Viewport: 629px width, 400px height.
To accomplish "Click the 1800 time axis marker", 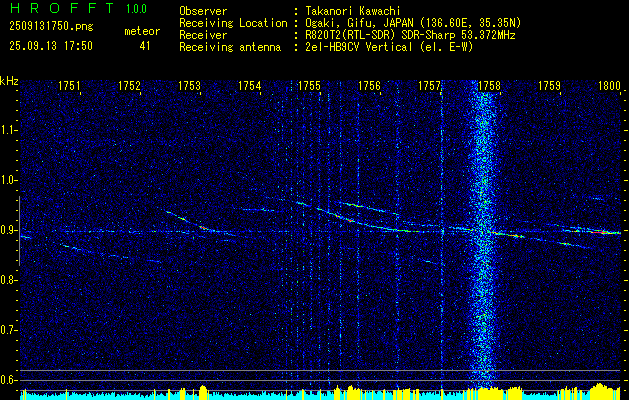I will (x=609, y=86).
